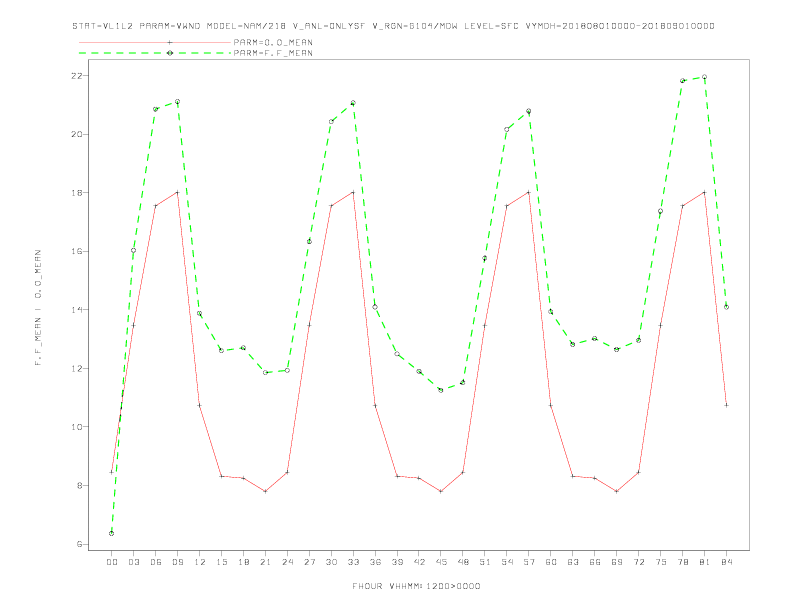Click x-axis tick label 33
792x612 pixels.
click(x=353, y=562)
